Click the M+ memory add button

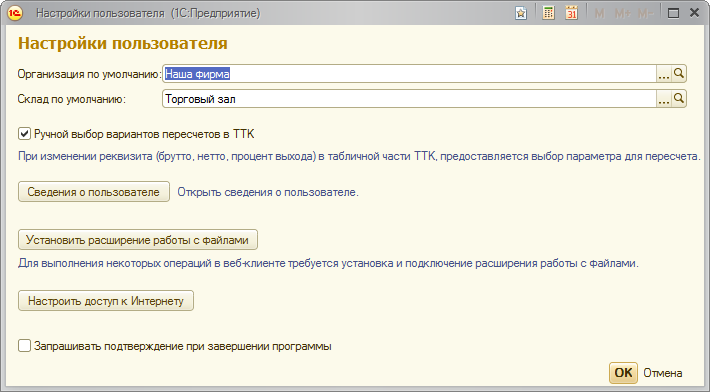point(623,14)
